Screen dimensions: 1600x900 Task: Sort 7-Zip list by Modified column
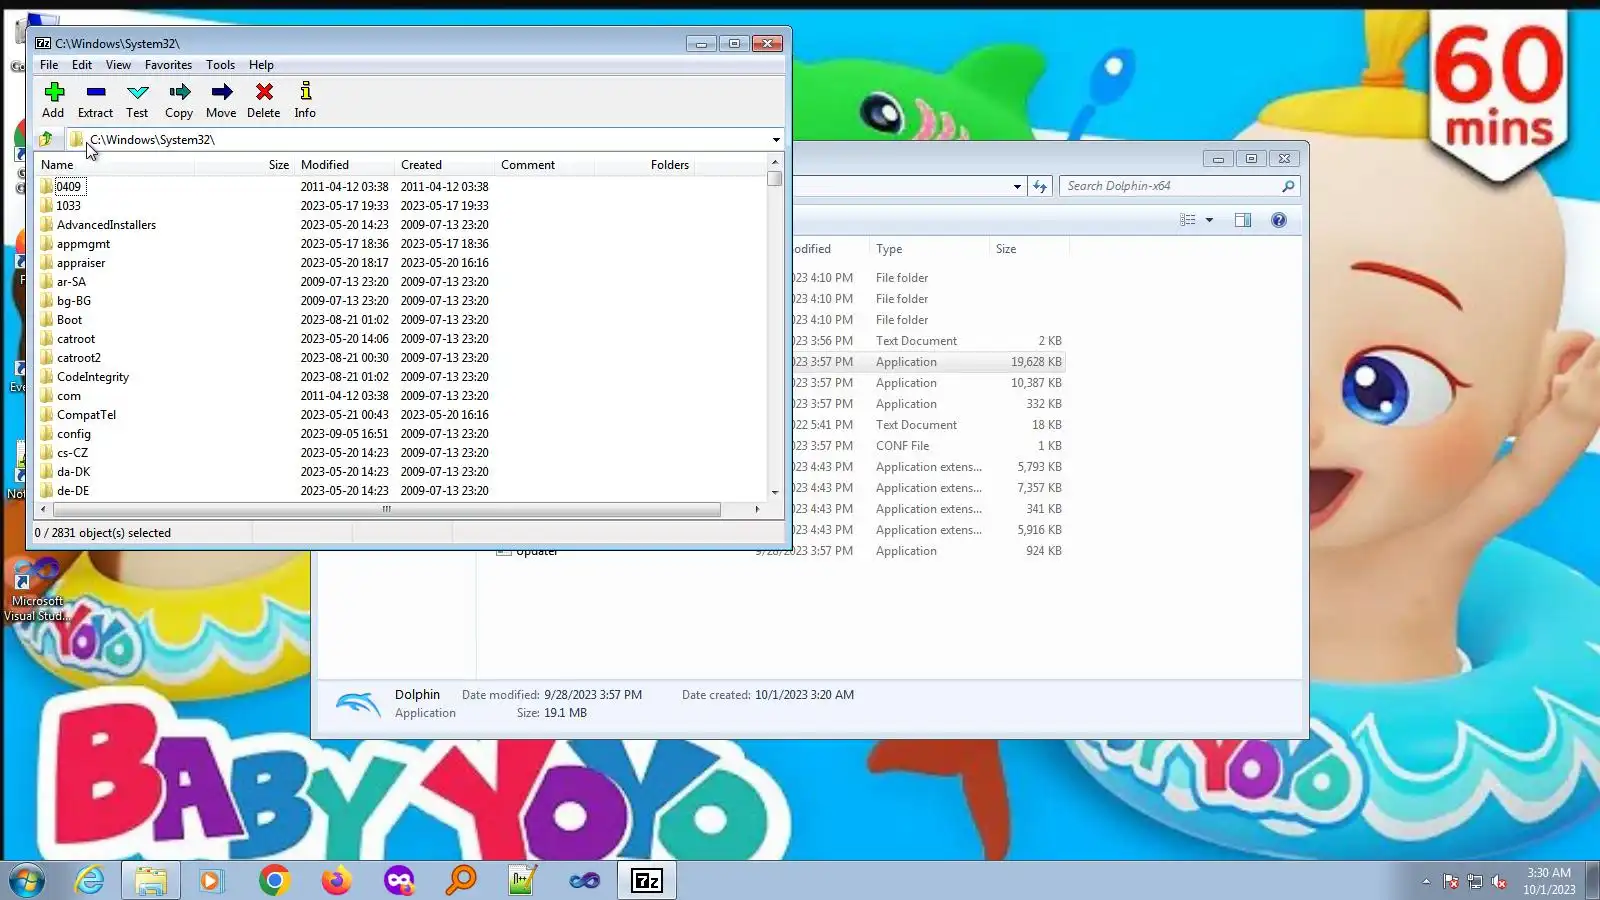click(344, 165)
